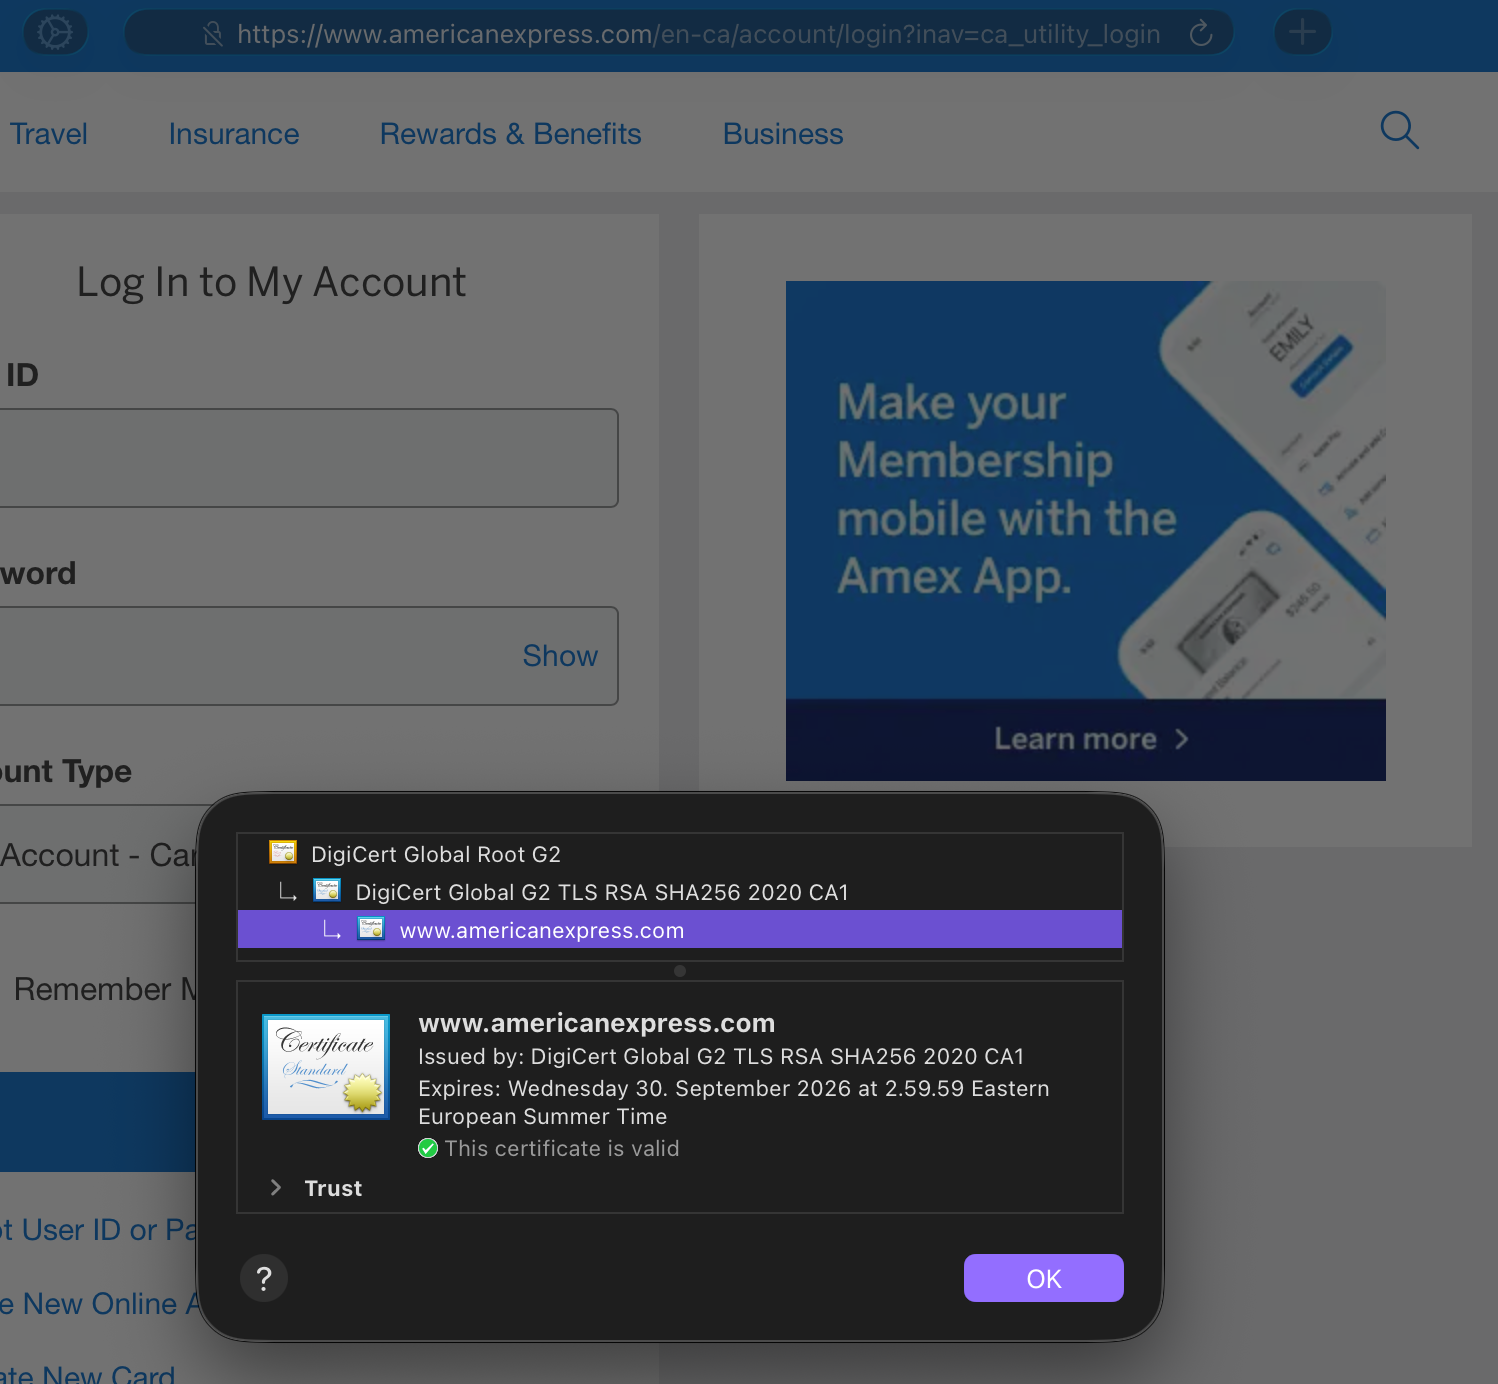Click the search magnifier icon
1498x1384 pixels.
pos(1399,131)
